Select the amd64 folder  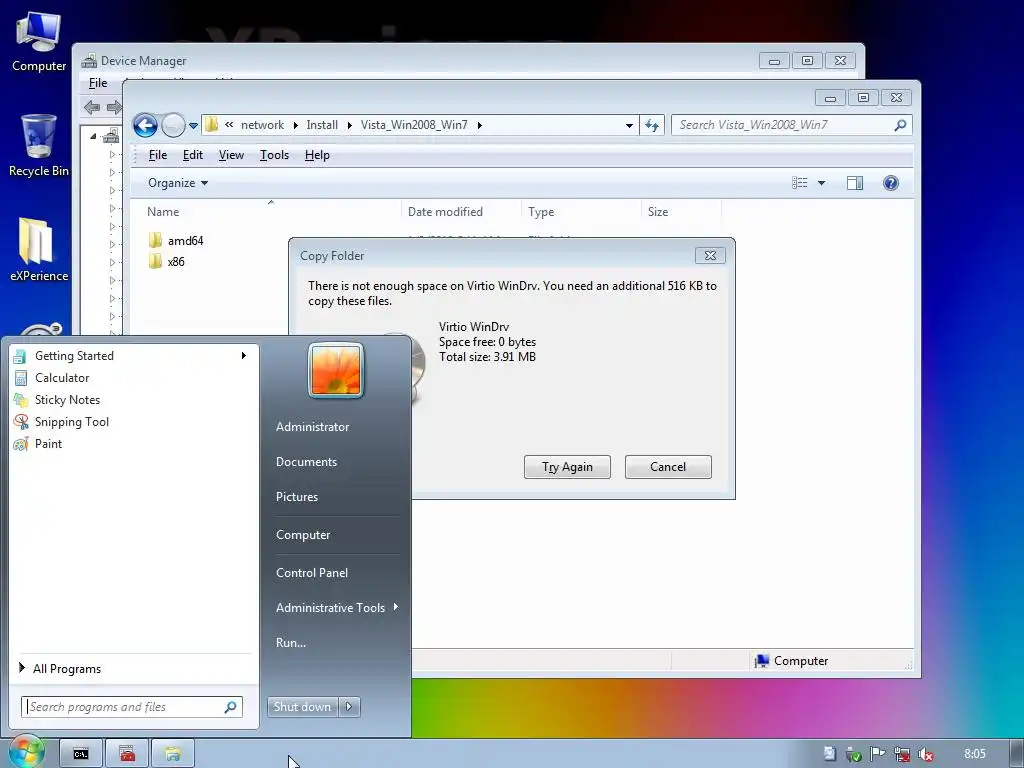tap(176, 240)
